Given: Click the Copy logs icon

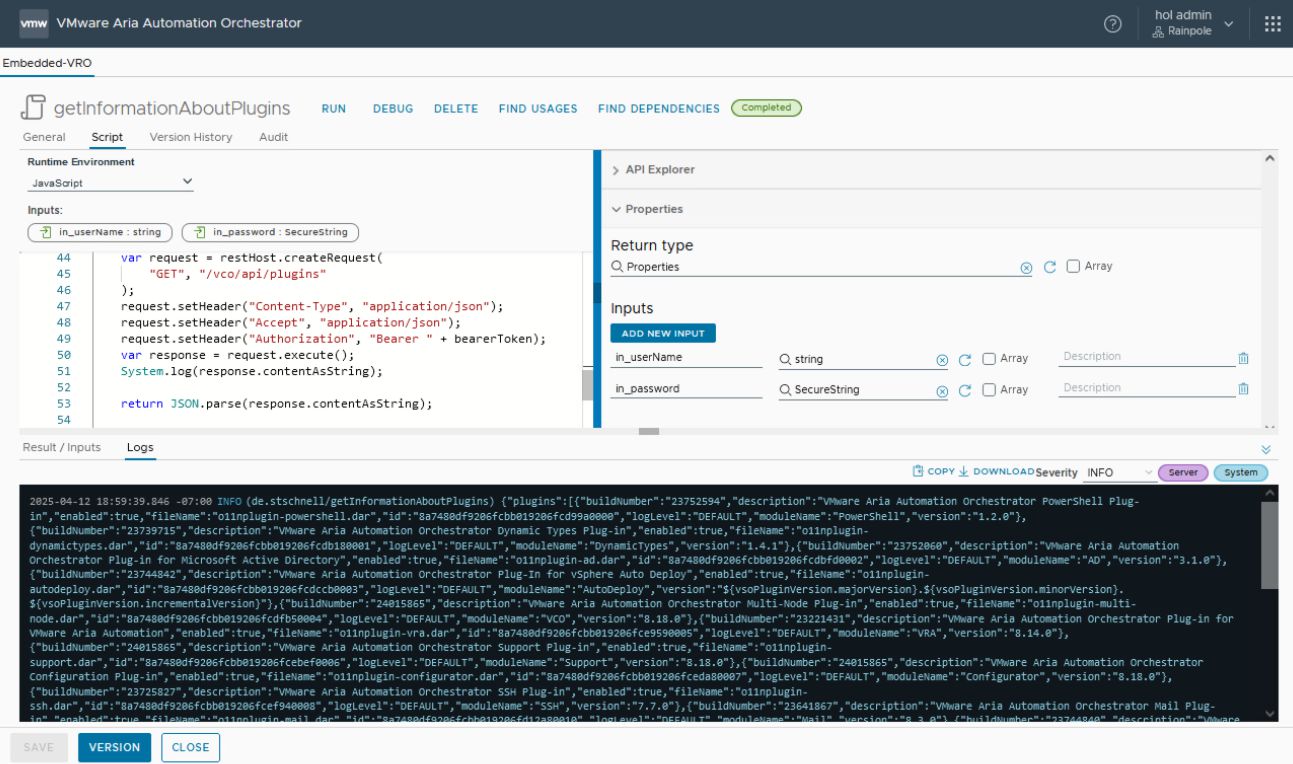Looking at the screenshot, I should tap(917, 471).
